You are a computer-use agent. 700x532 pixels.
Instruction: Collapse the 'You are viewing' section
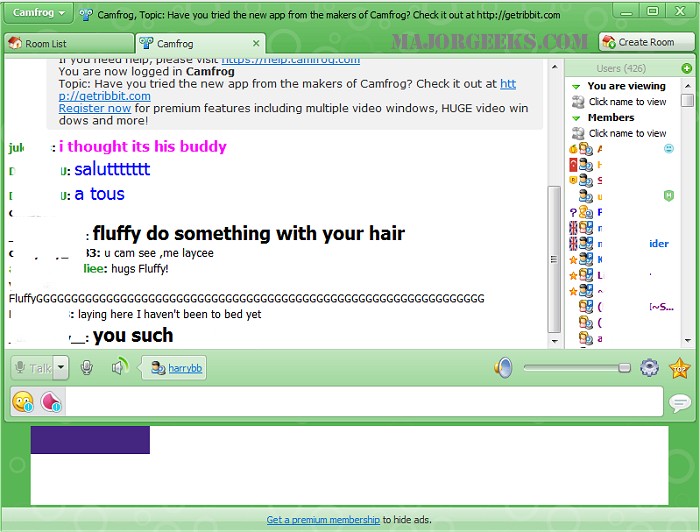[x=576, y=86]
